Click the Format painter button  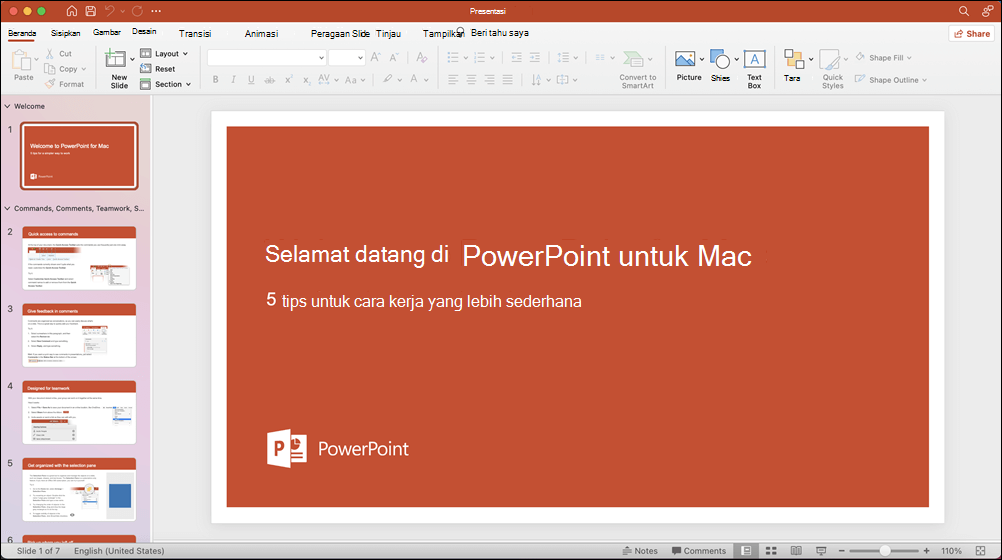65,84
